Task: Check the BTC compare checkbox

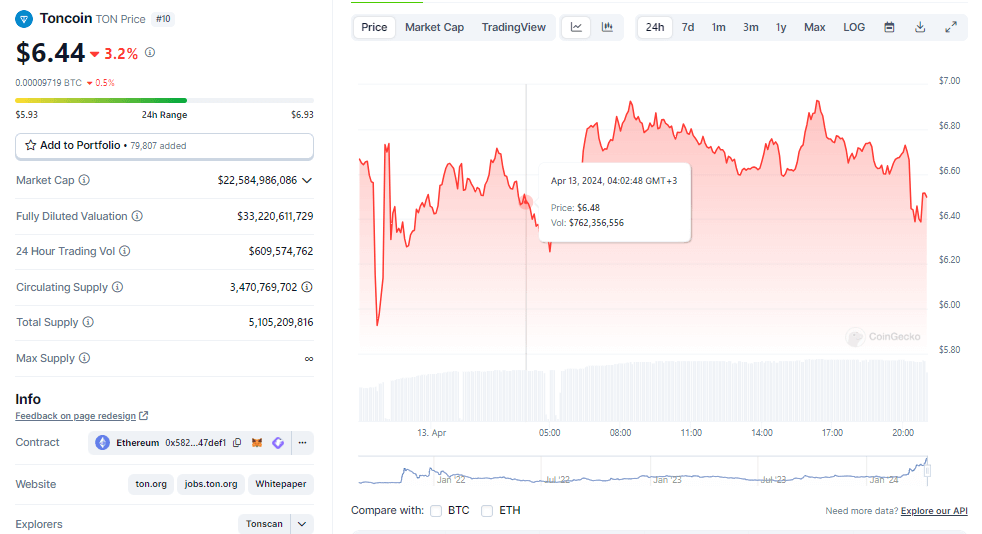Action: [436, 511]
